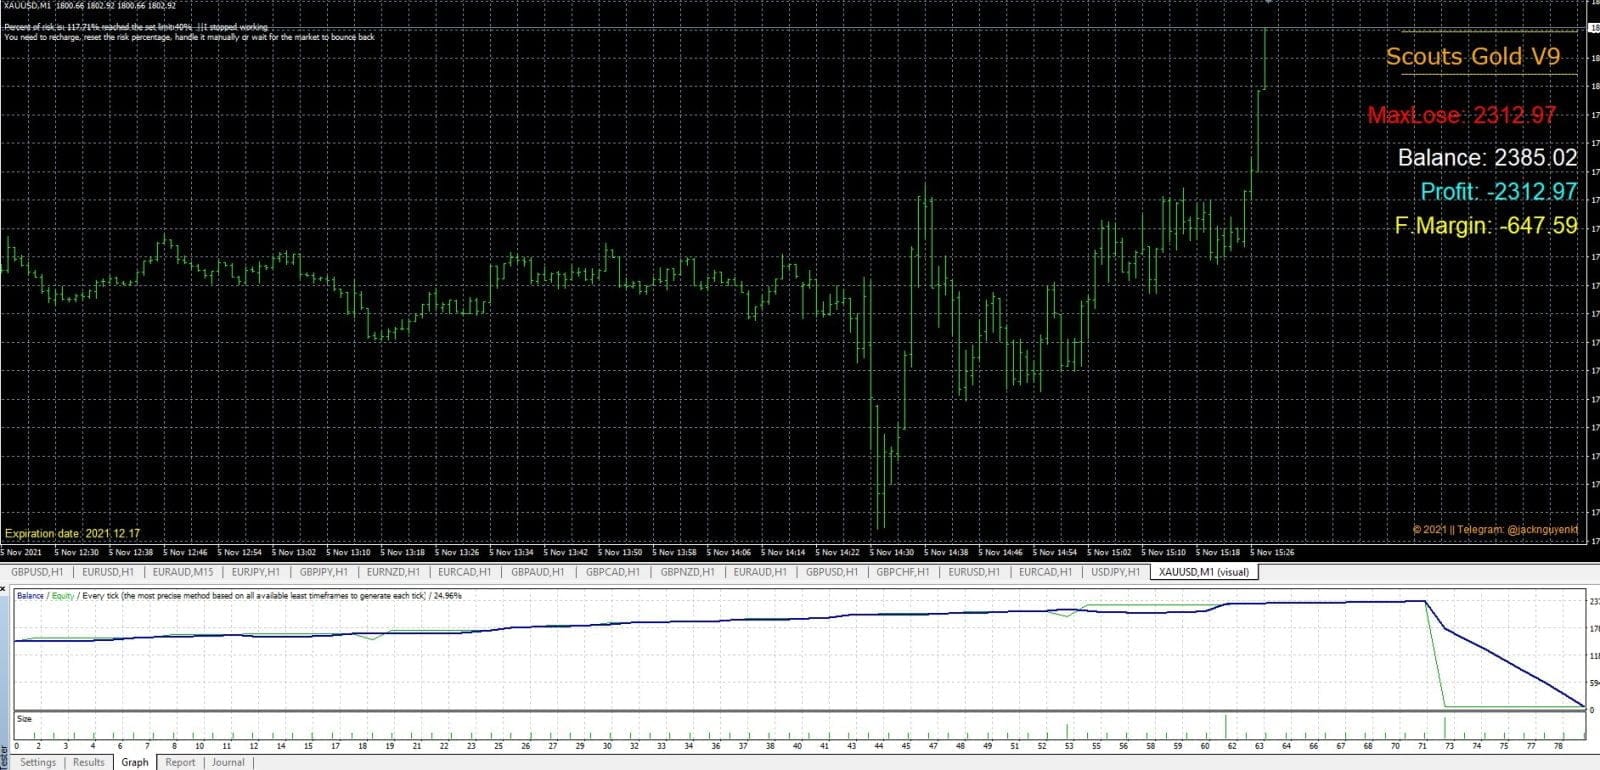Click the Telegram @jacknguyenkt copyright text
Screen dimensions: 1600x770
click(x=1495, y=529)
